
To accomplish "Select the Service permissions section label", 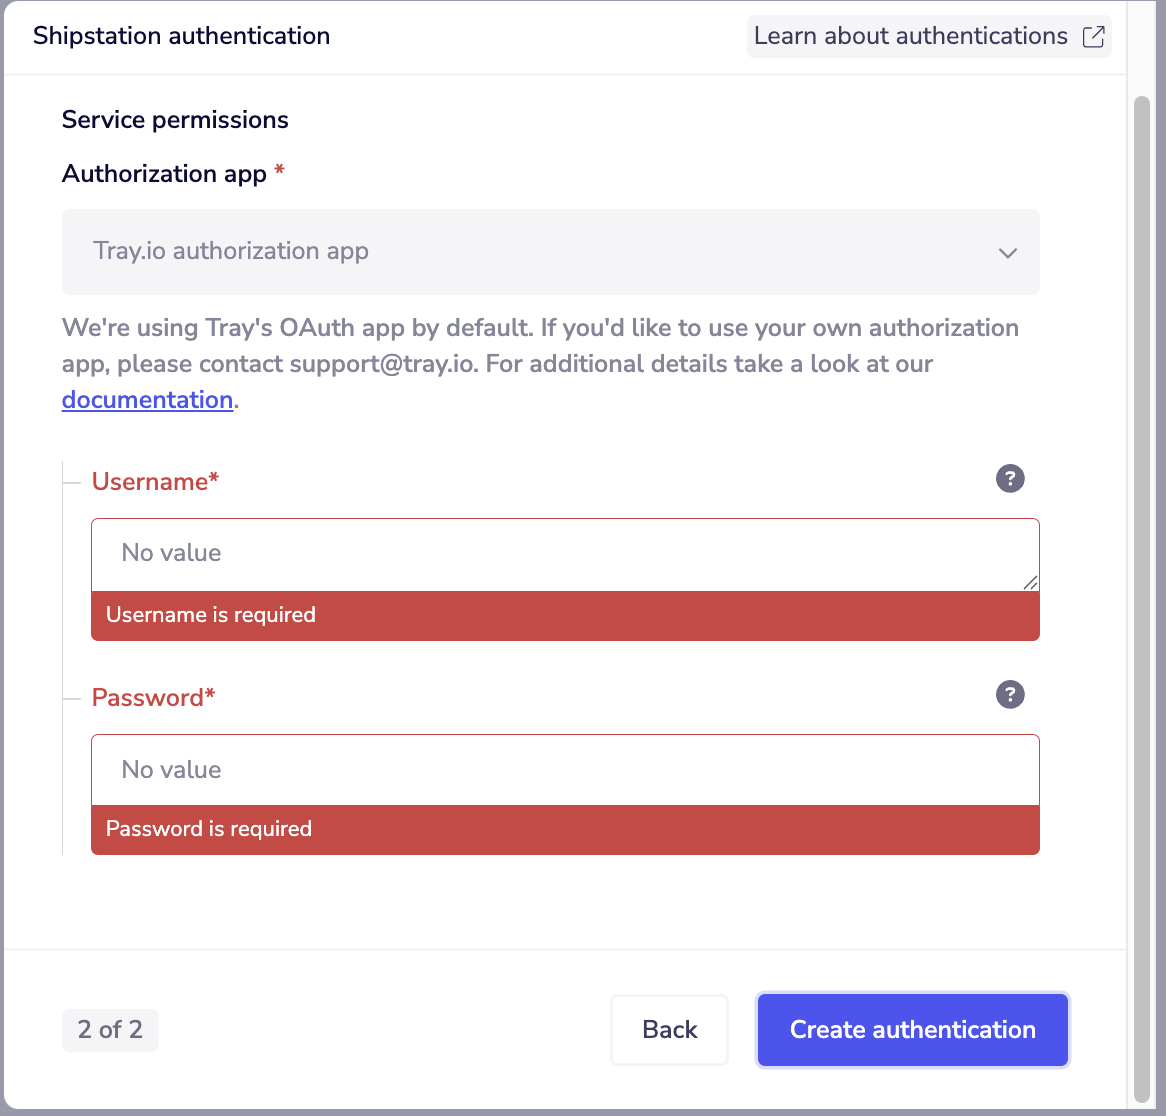I will [175, 119].
